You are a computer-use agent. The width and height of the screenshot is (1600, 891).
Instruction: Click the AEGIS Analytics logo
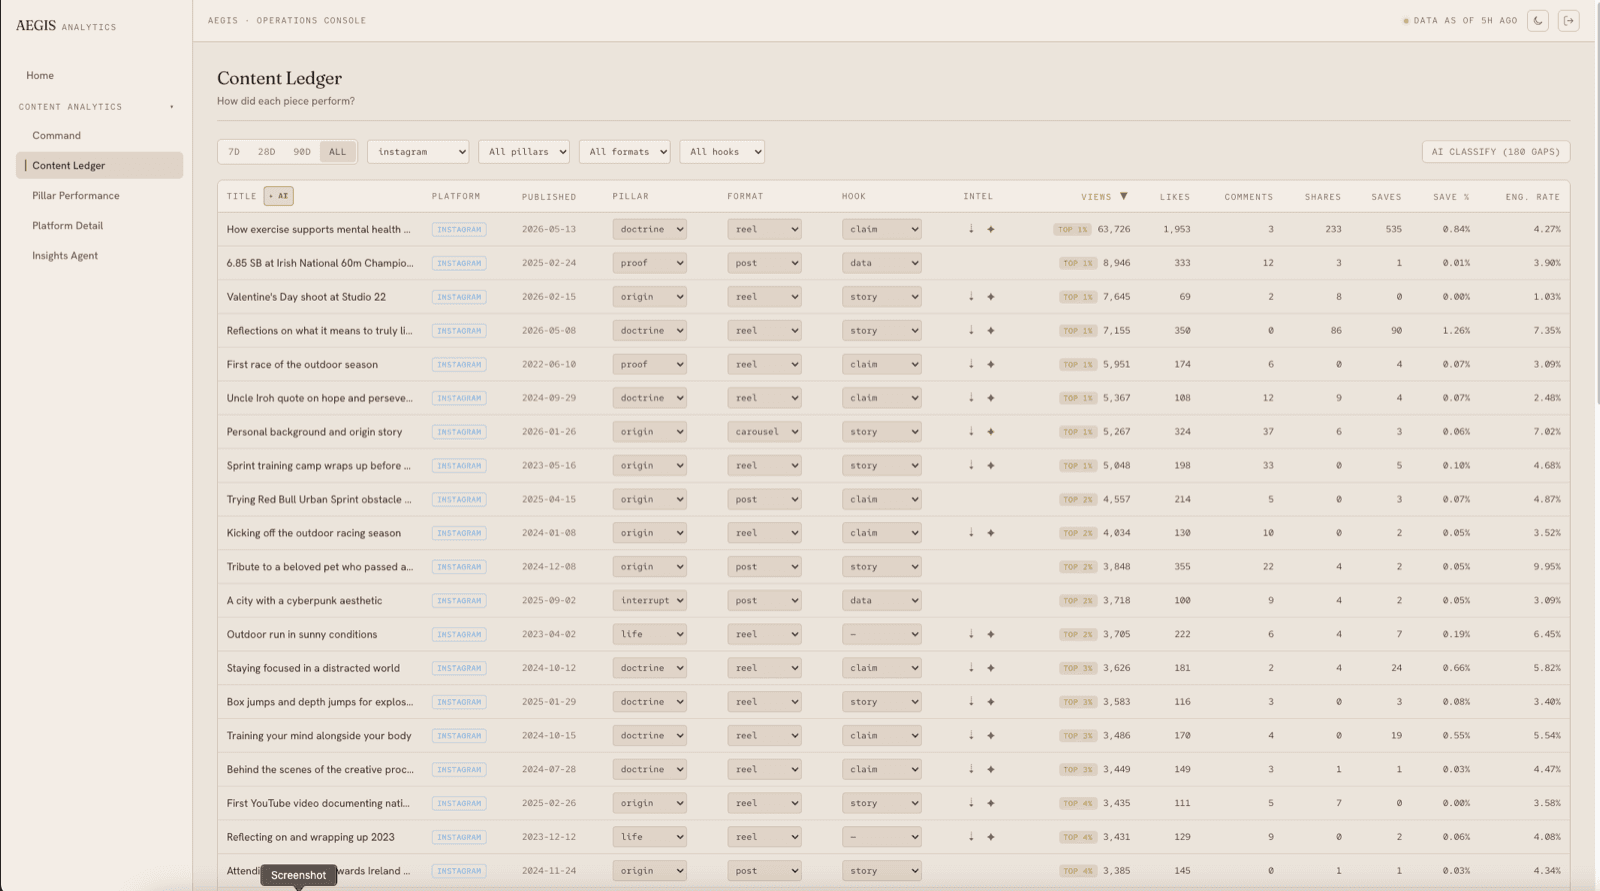click(66, 26)
